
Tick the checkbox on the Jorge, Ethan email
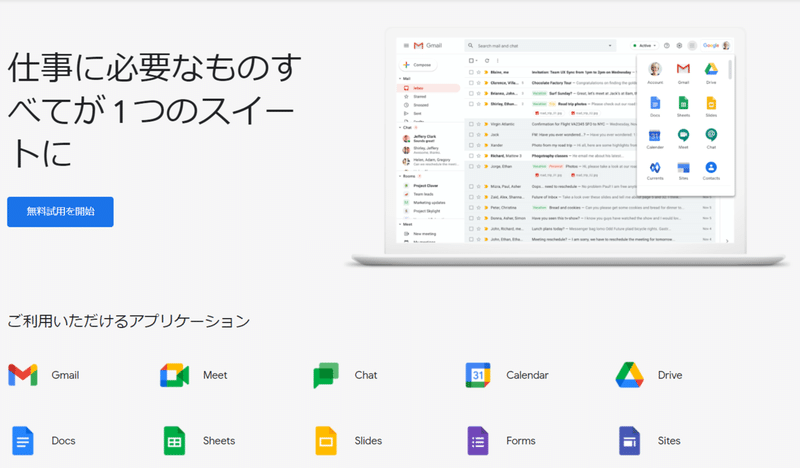(x=471, y=166)
